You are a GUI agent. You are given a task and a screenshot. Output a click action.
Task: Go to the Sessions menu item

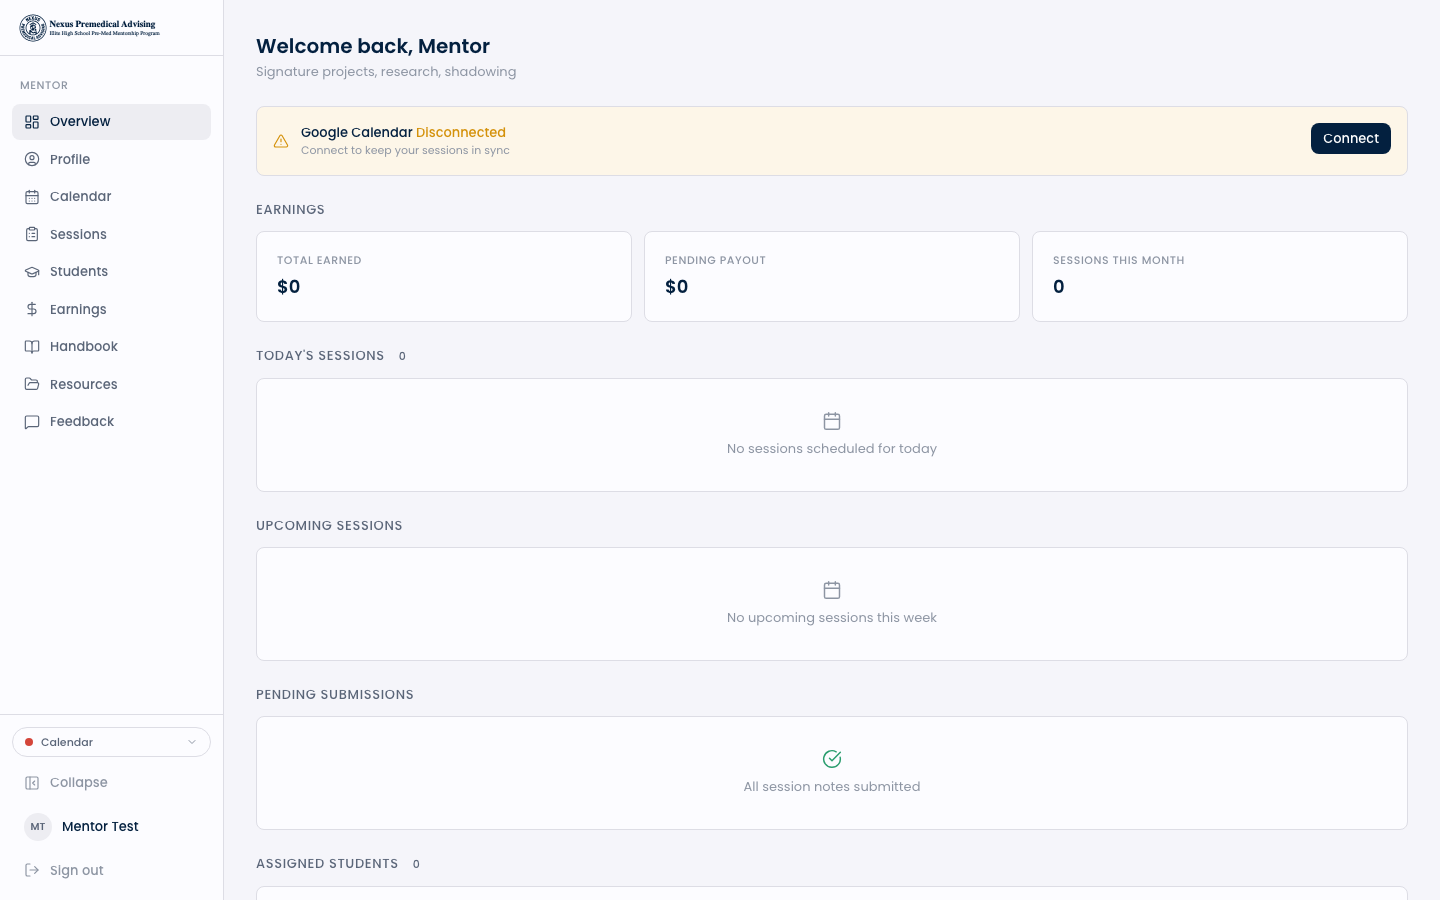(78, 234)
